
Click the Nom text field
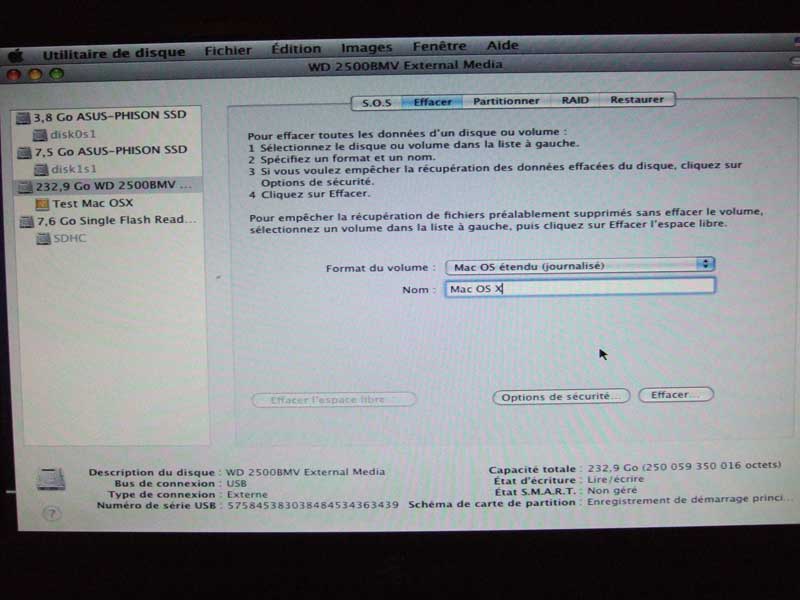coord(580,287)
